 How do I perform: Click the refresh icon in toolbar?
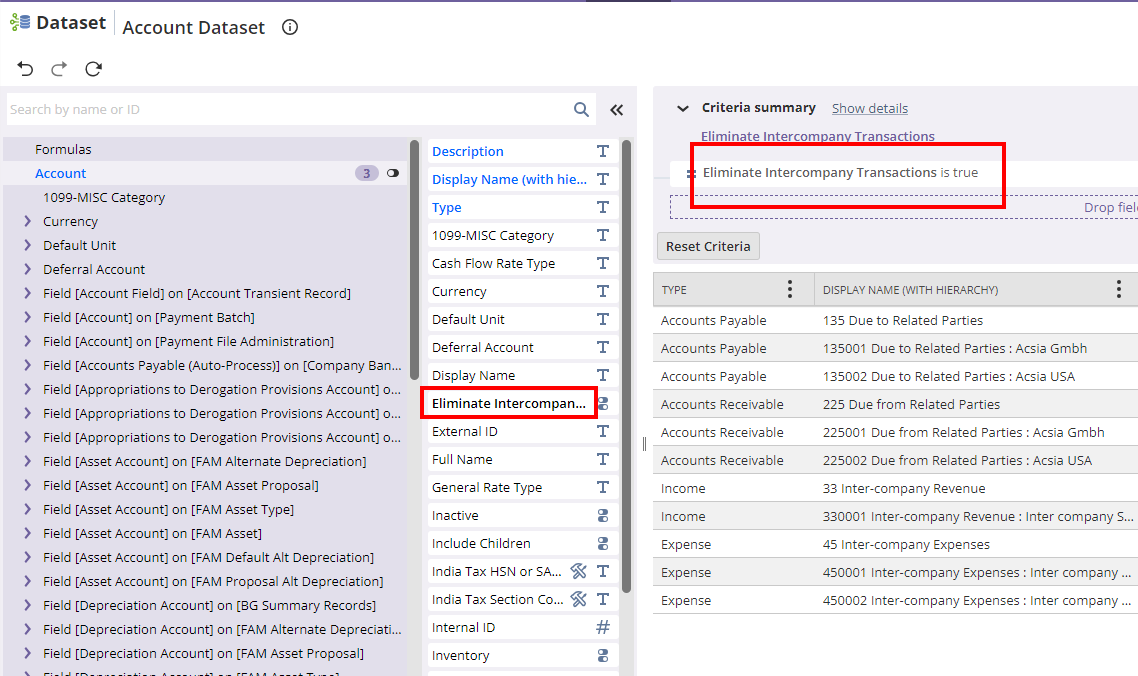93,69
